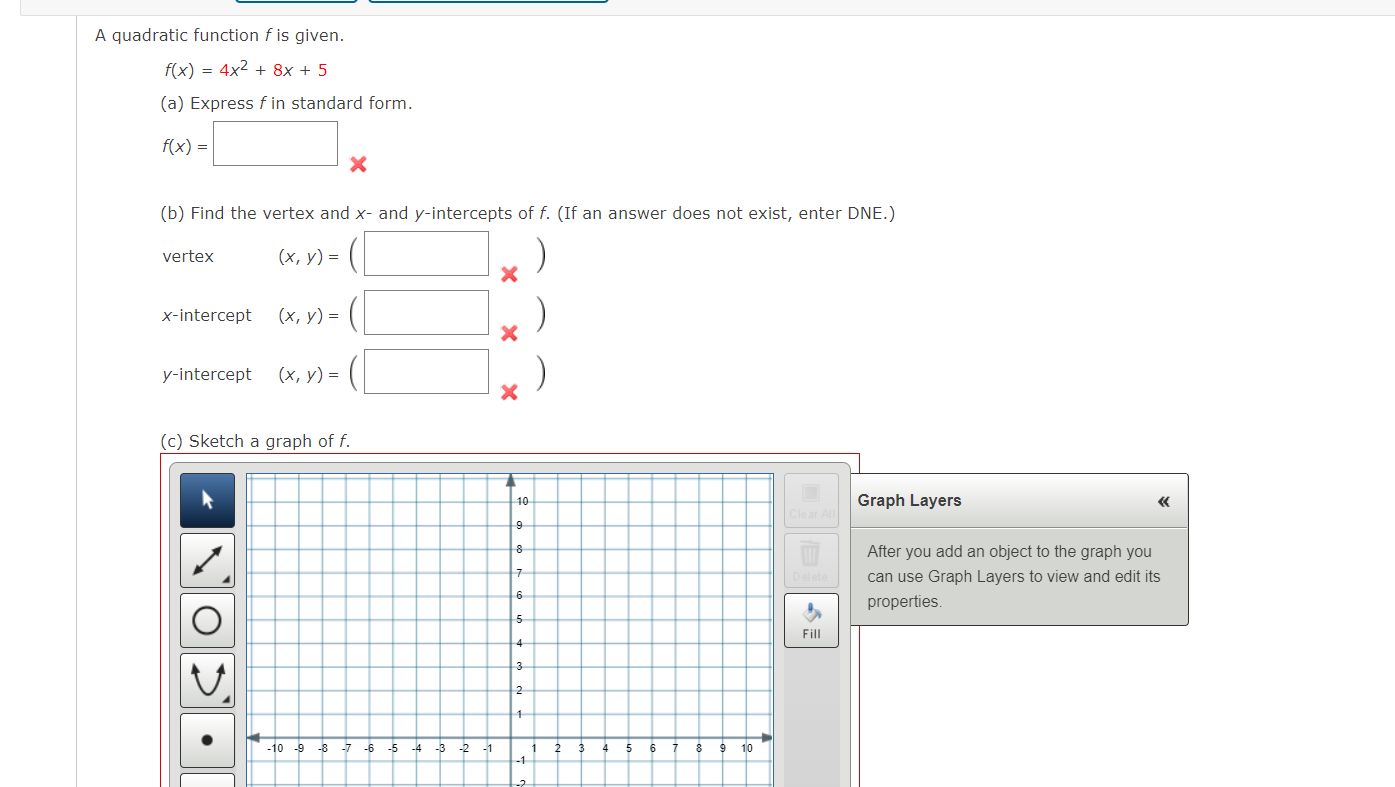
Task: Select the arrow selection tool
Action: tap(207, 499)
